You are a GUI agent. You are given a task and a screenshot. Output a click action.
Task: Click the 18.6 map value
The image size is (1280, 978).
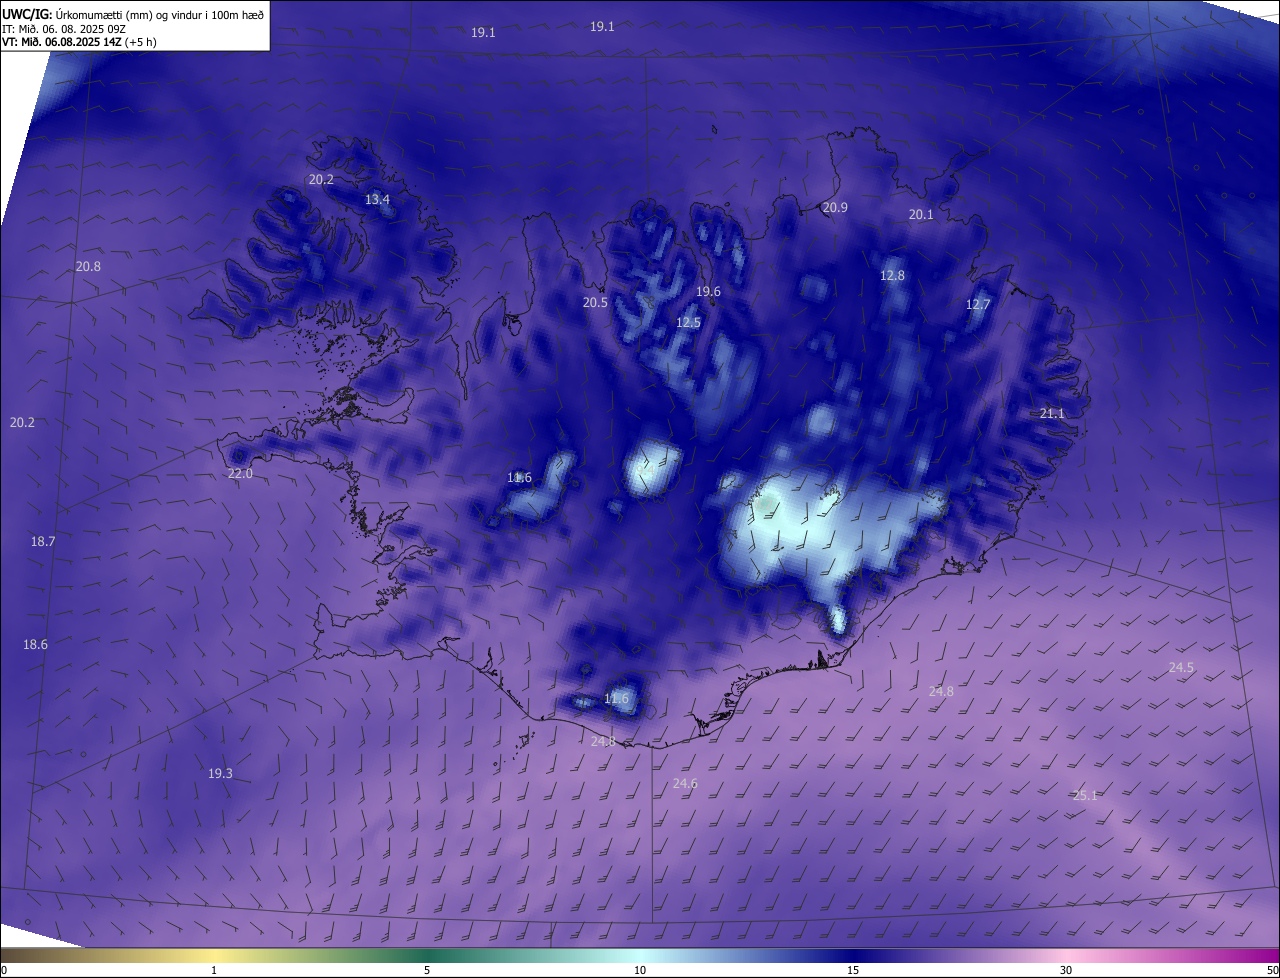pos(35,645)
